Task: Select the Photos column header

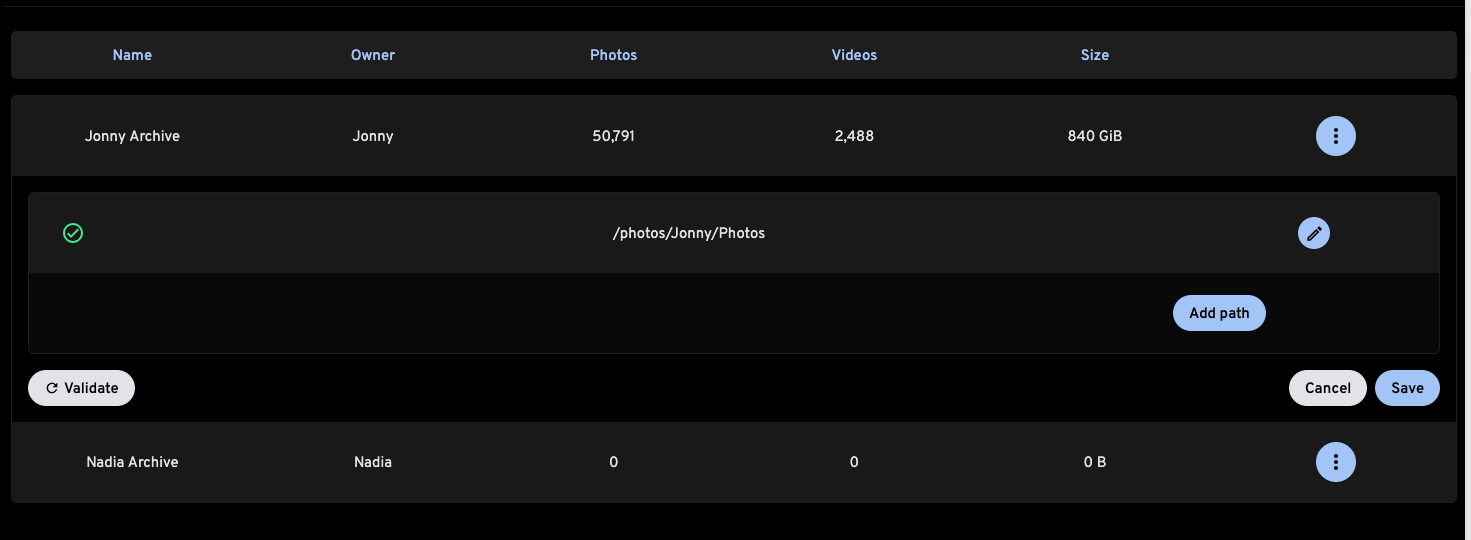Action: pyautogui.click(x=613, y=55)
